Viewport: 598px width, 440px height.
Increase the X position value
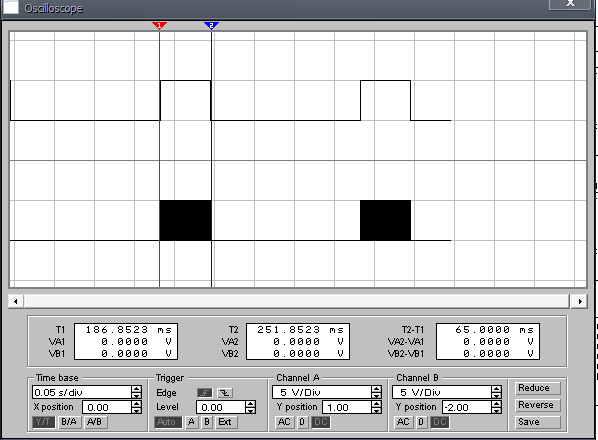[136, 404]
